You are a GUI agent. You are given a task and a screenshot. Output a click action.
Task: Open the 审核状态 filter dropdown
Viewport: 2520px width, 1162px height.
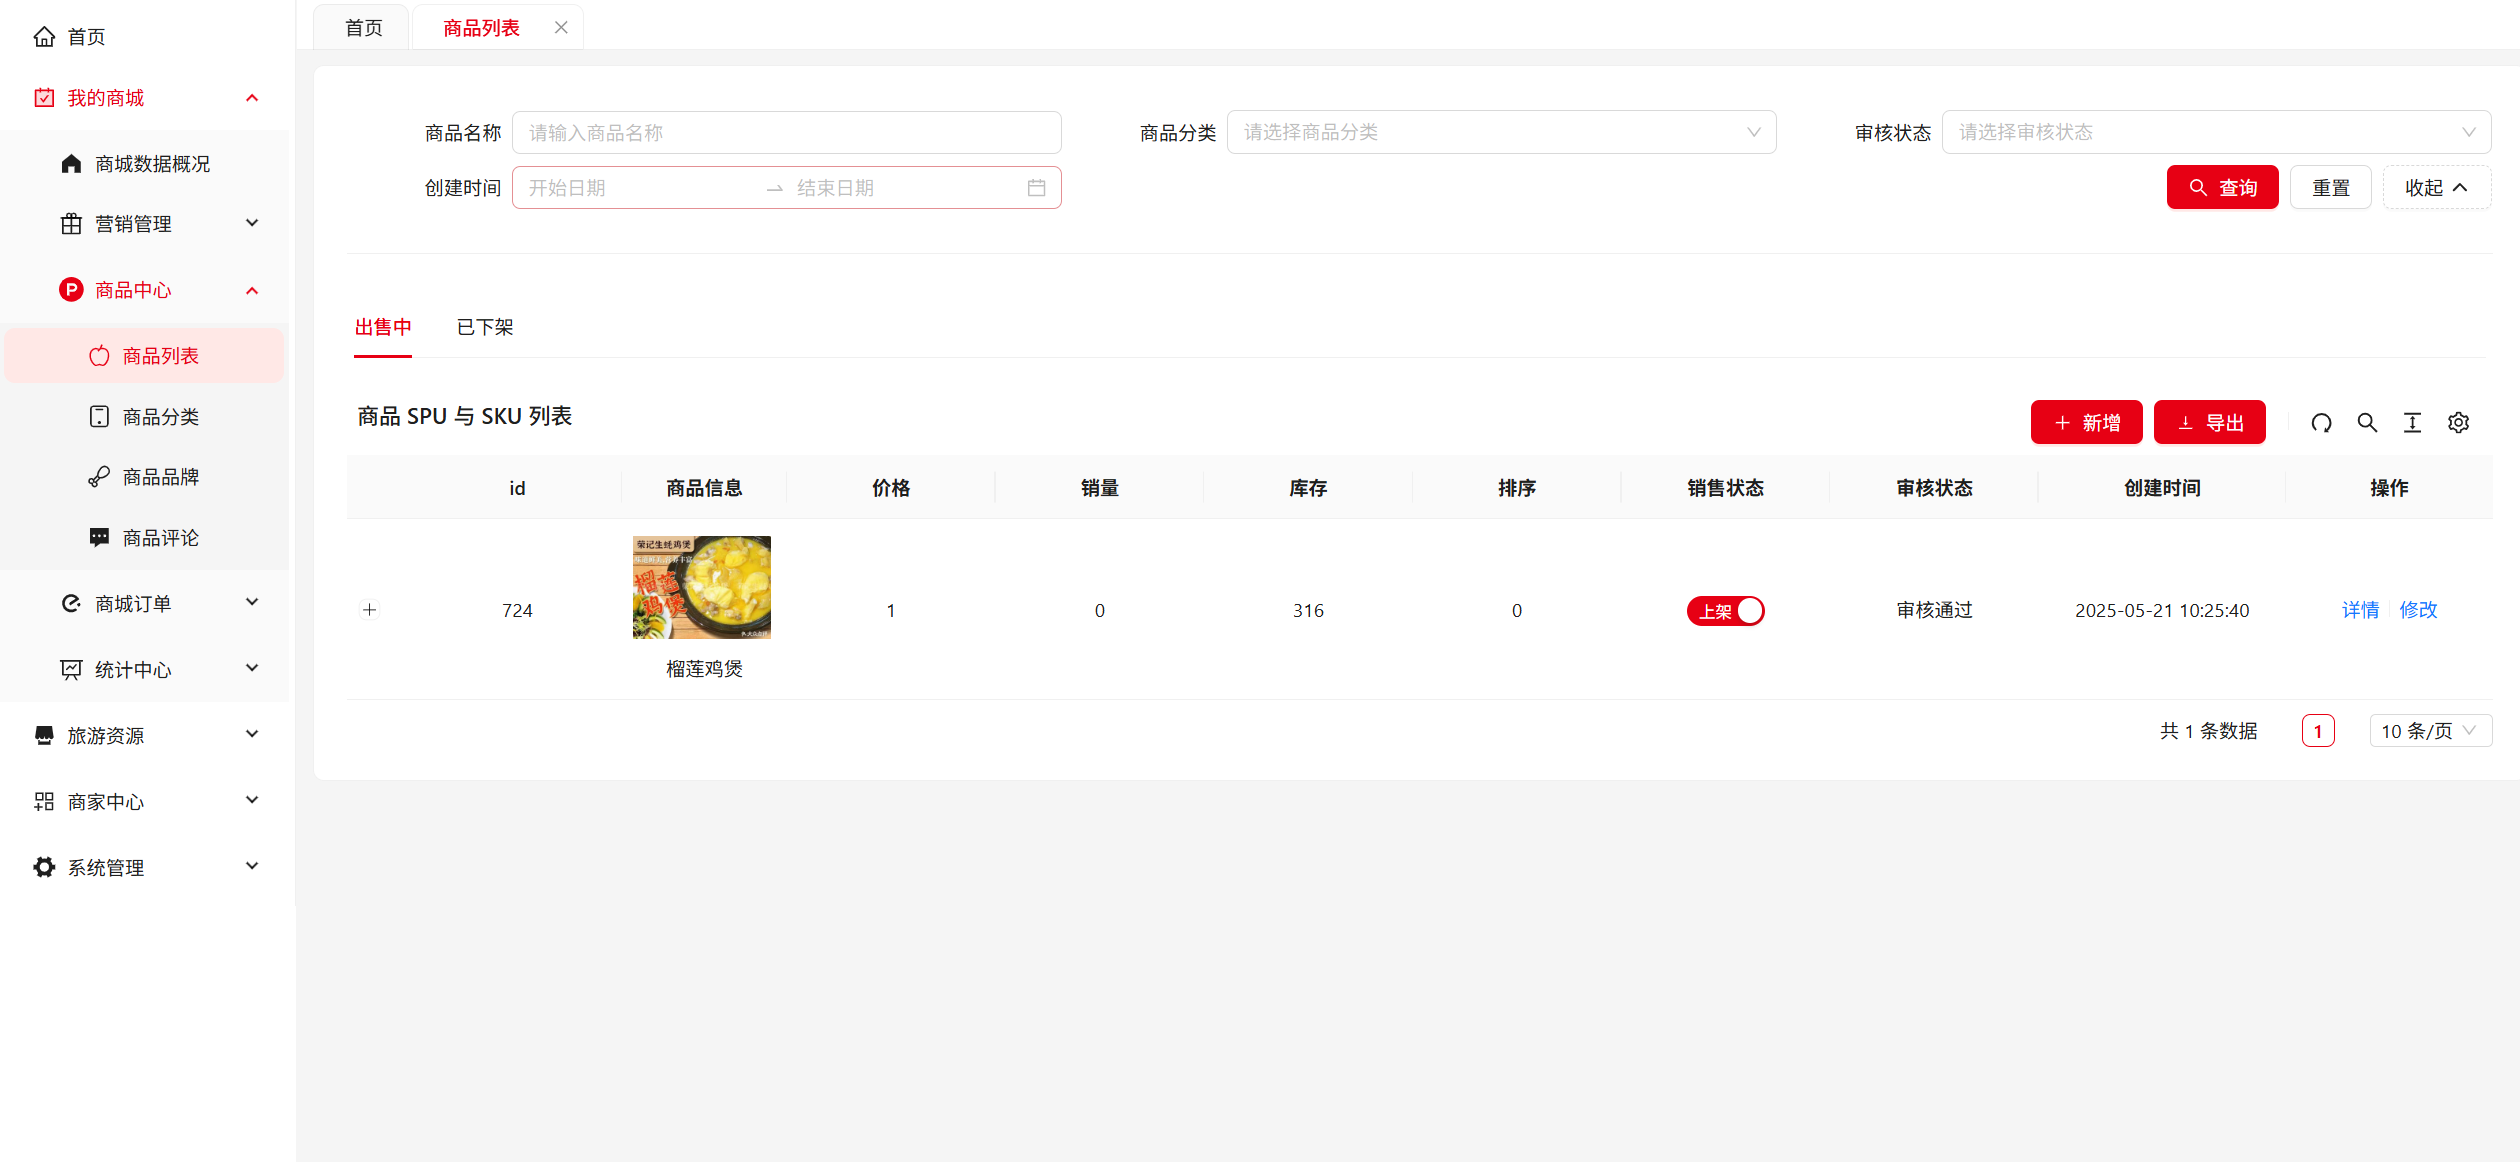point(2215,132)
